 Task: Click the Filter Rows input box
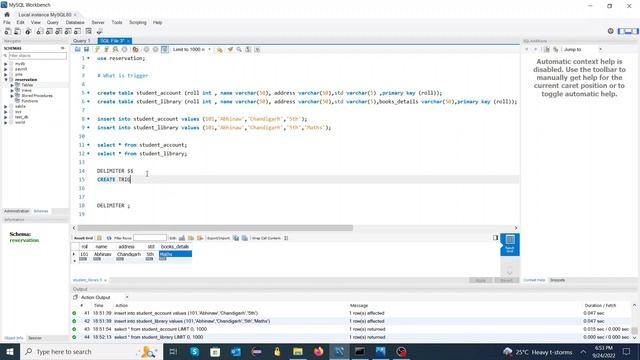[150, 238]
